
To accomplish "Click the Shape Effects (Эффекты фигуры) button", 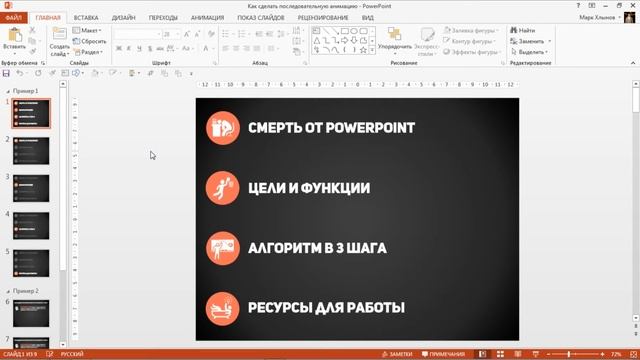I will [472, 52].
